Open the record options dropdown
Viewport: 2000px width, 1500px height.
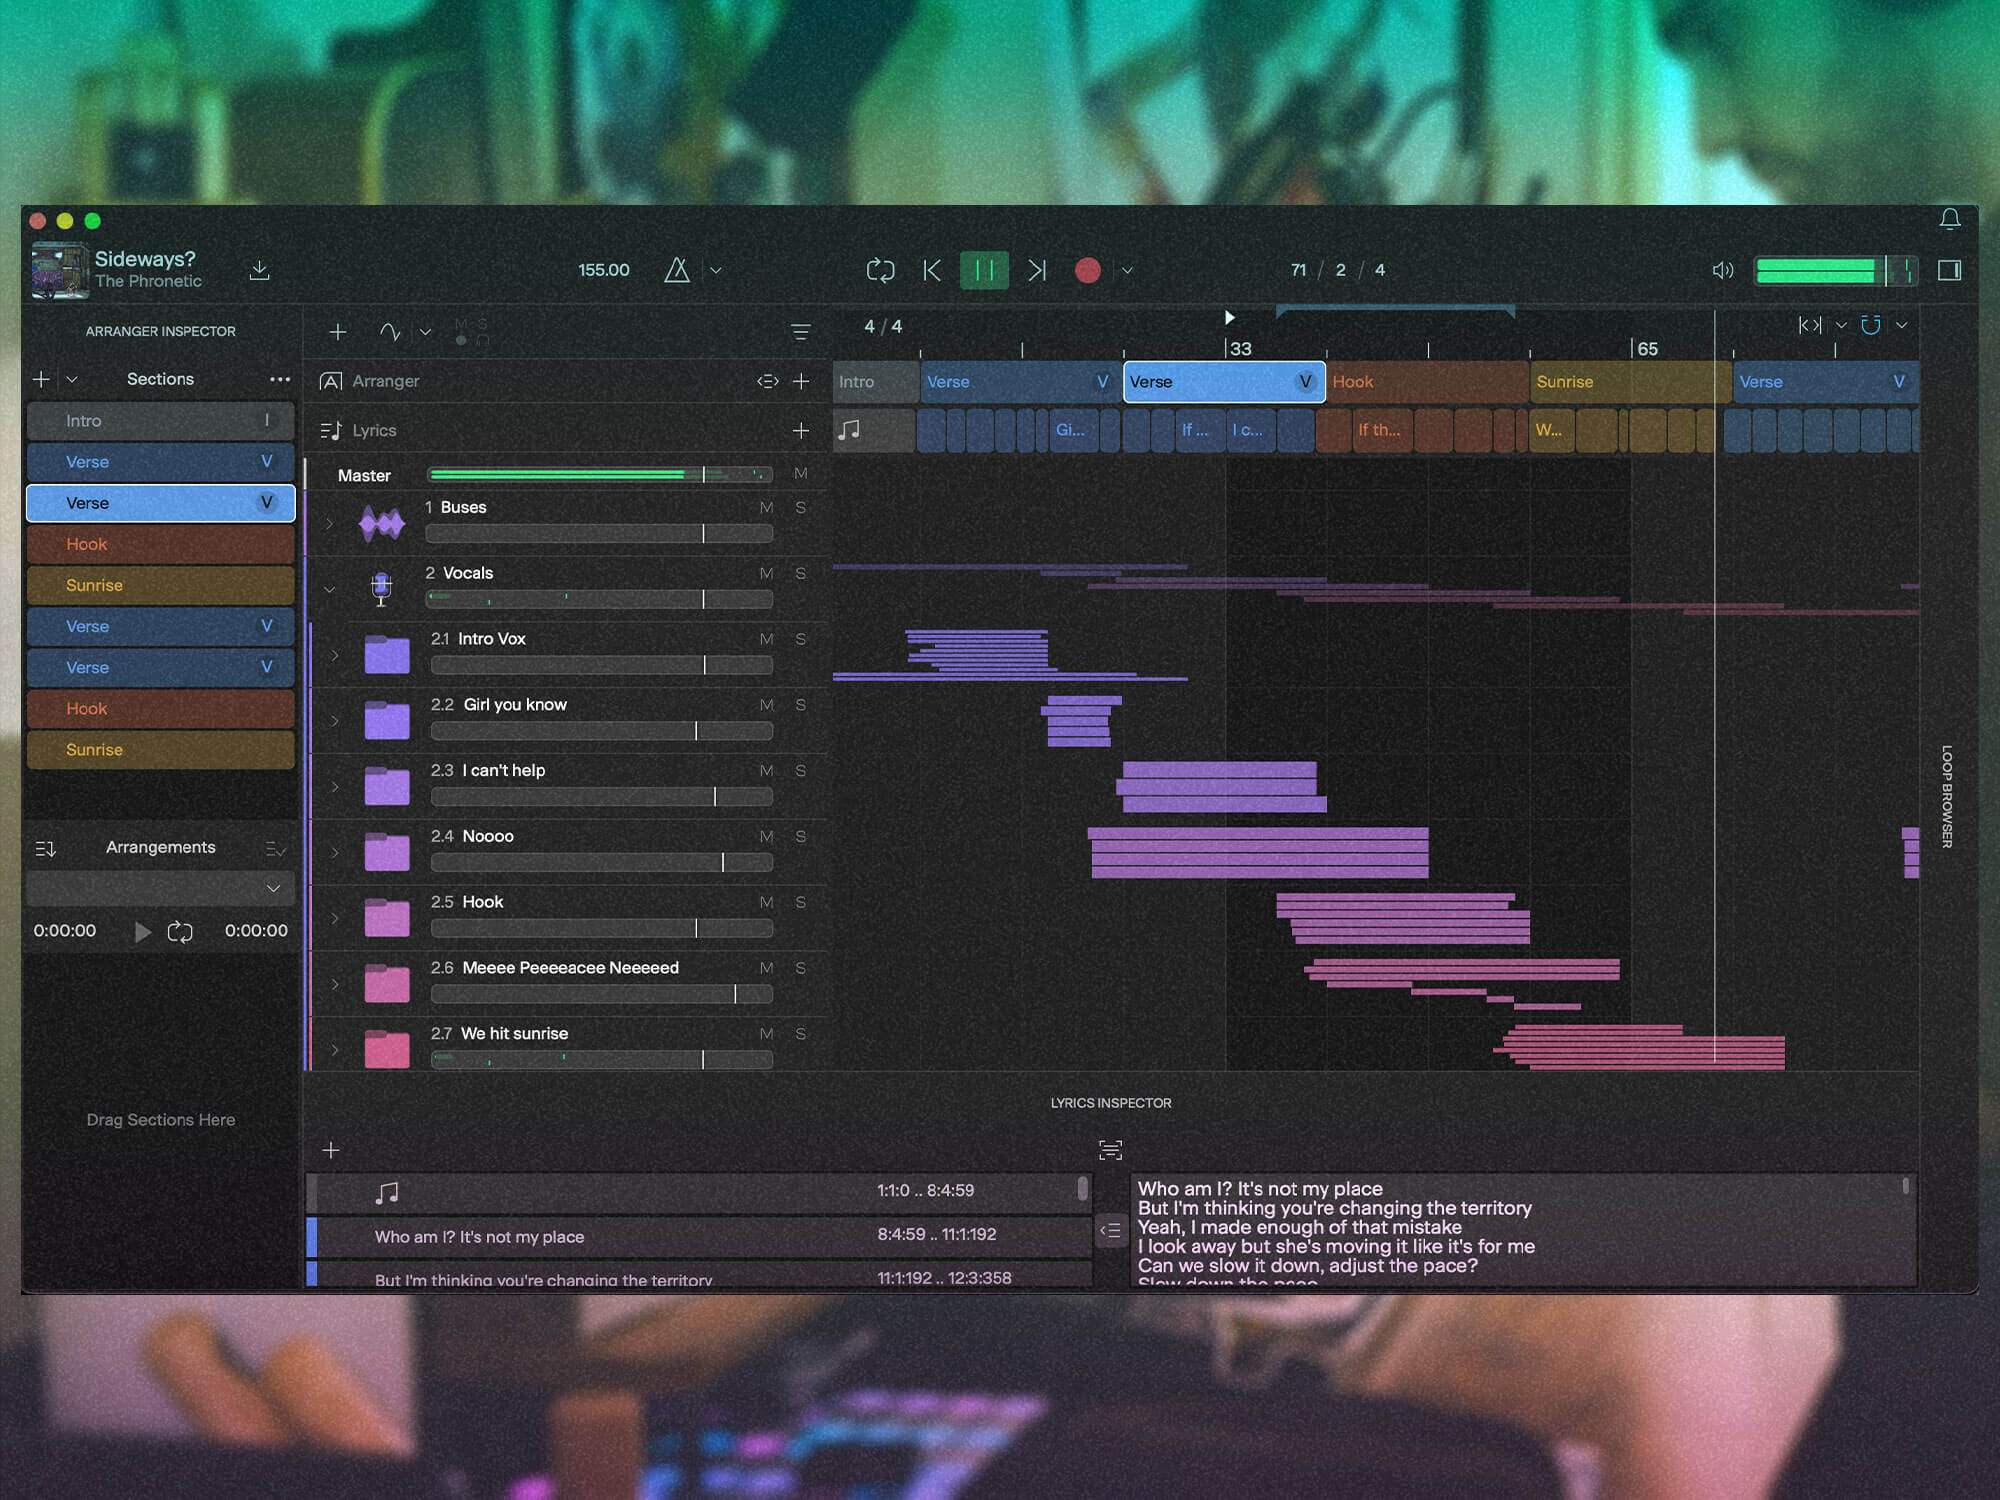pos(1128,270)
